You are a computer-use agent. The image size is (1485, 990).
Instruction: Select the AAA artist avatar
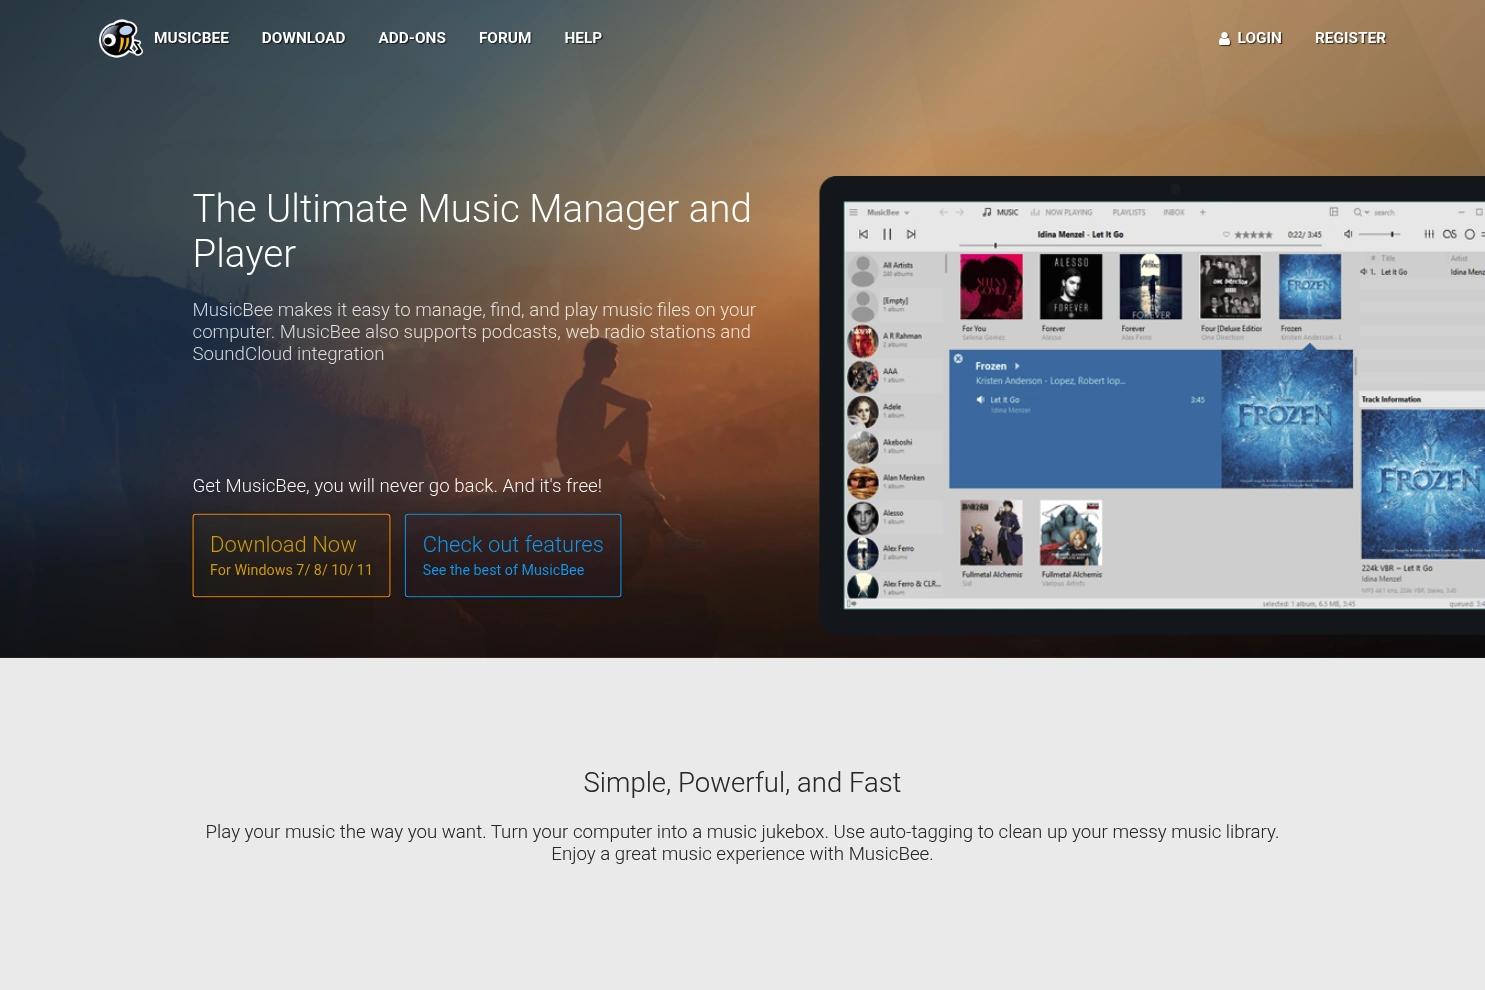click(863, 376)
